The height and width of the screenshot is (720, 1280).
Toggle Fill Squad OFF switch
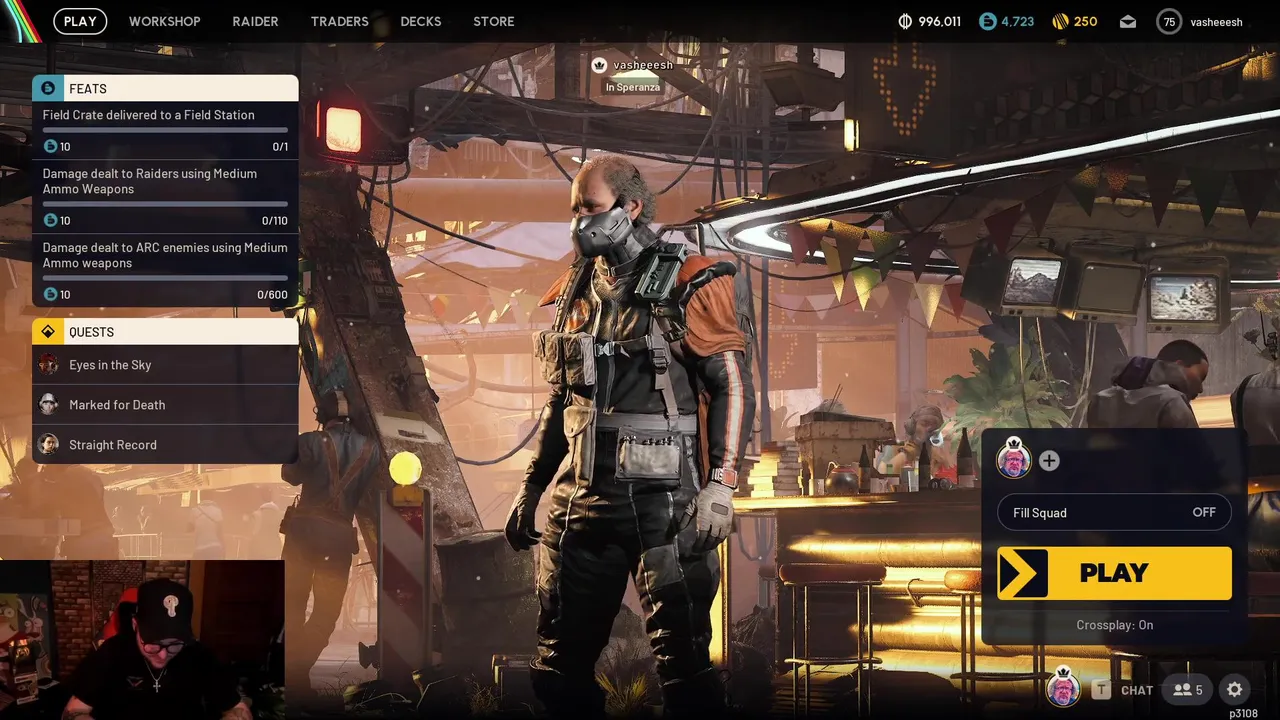point(1114,513)
